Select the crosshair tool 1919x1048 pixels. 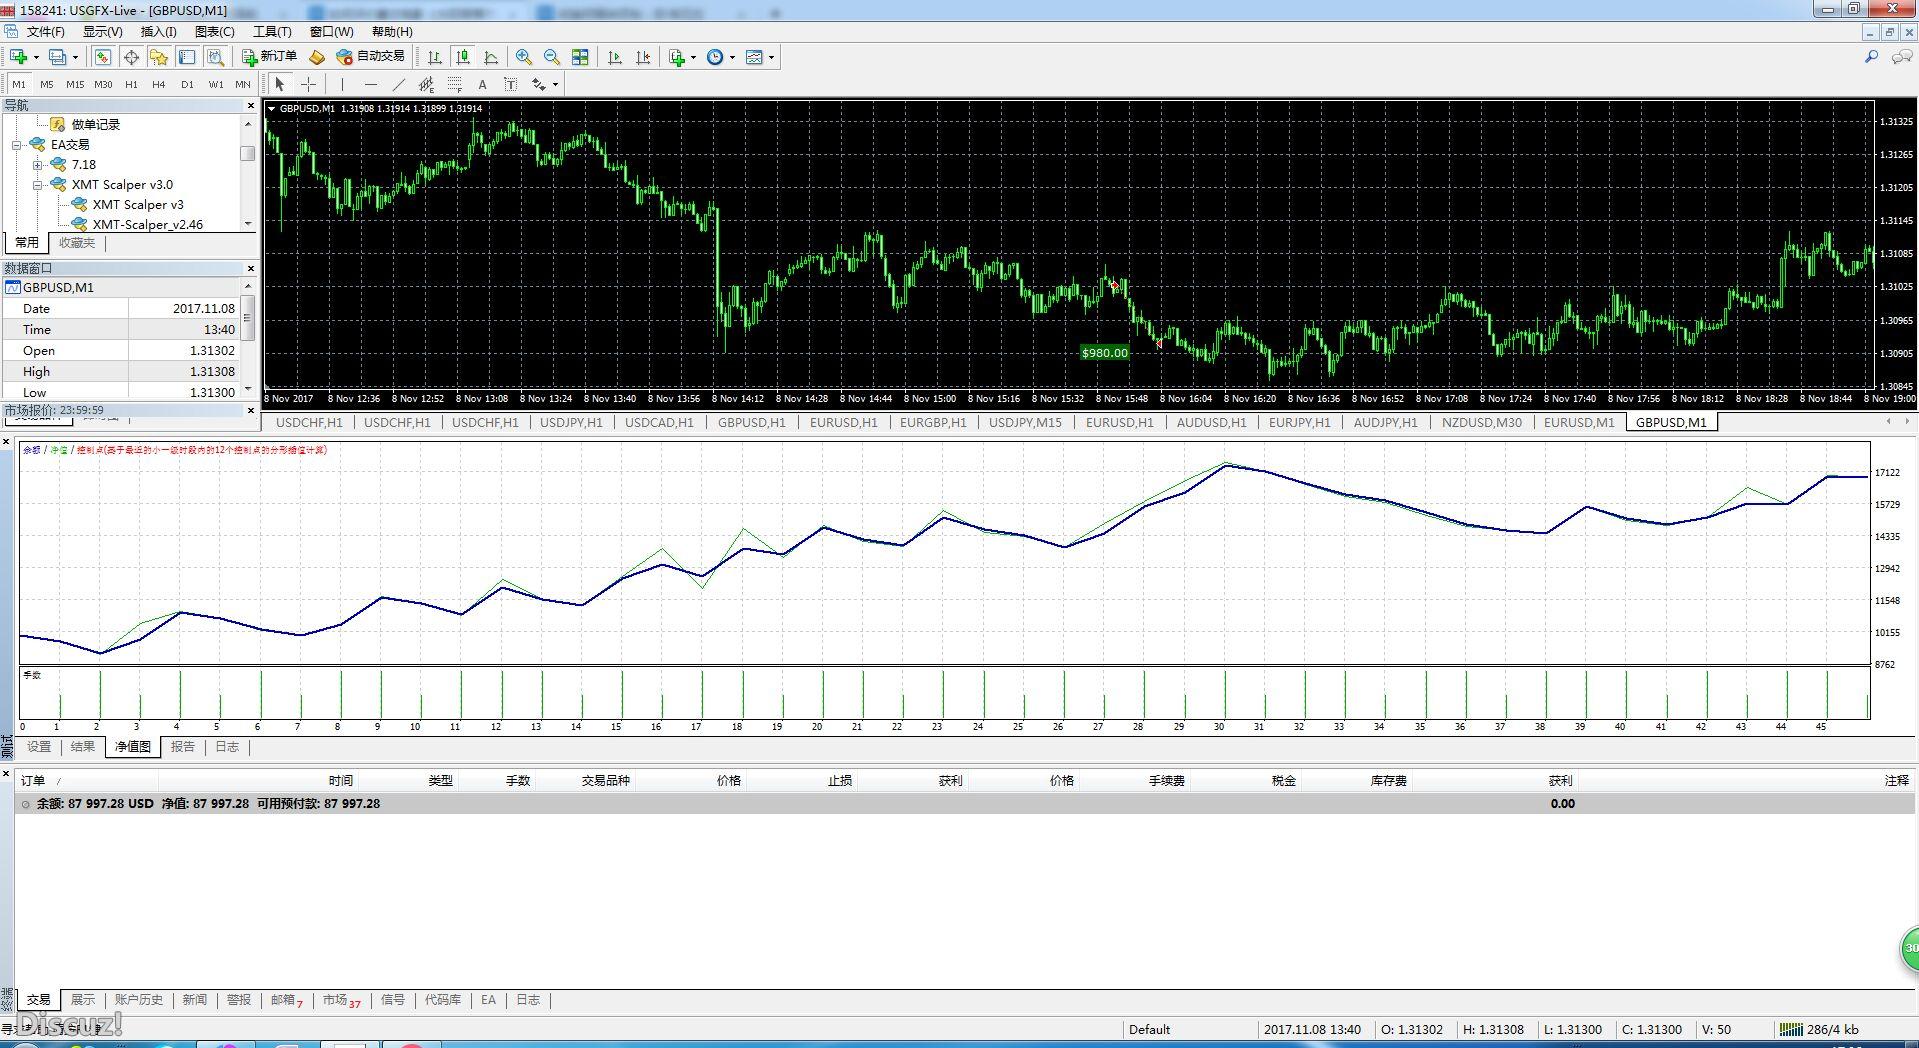click(309, 84)
